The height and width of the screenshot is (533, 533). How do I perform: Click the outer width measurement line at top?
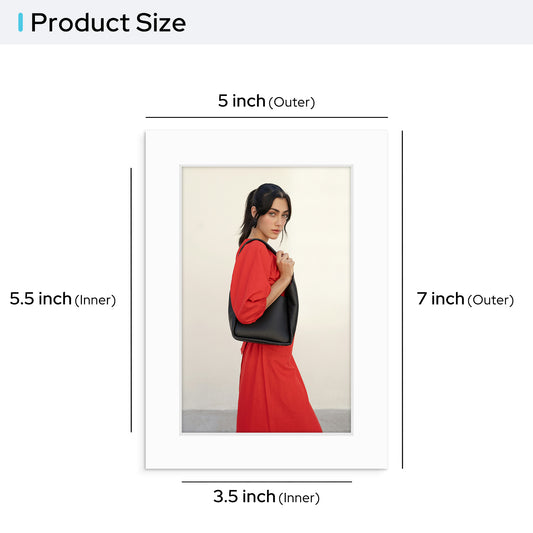coord(266,117)
